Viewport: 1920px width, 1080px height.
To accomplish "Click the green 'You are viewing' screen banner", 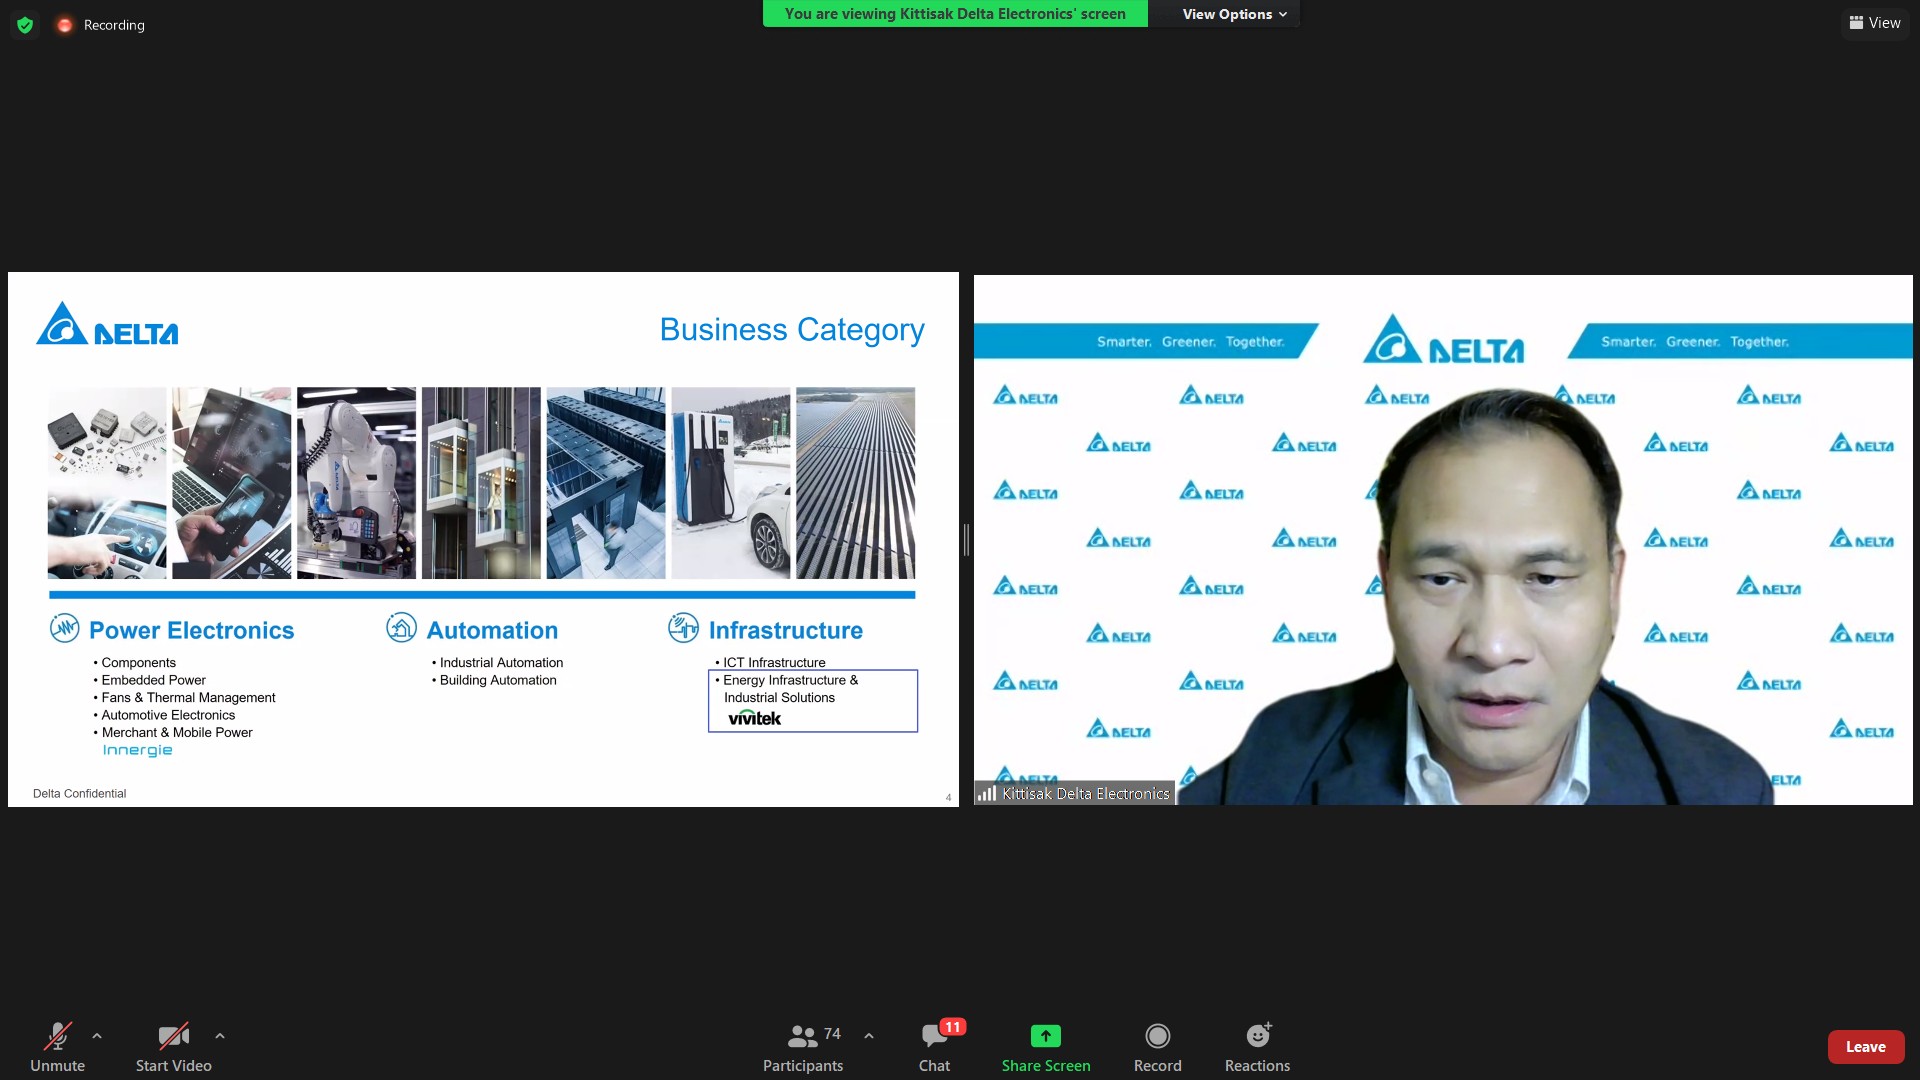I will 955,14.
